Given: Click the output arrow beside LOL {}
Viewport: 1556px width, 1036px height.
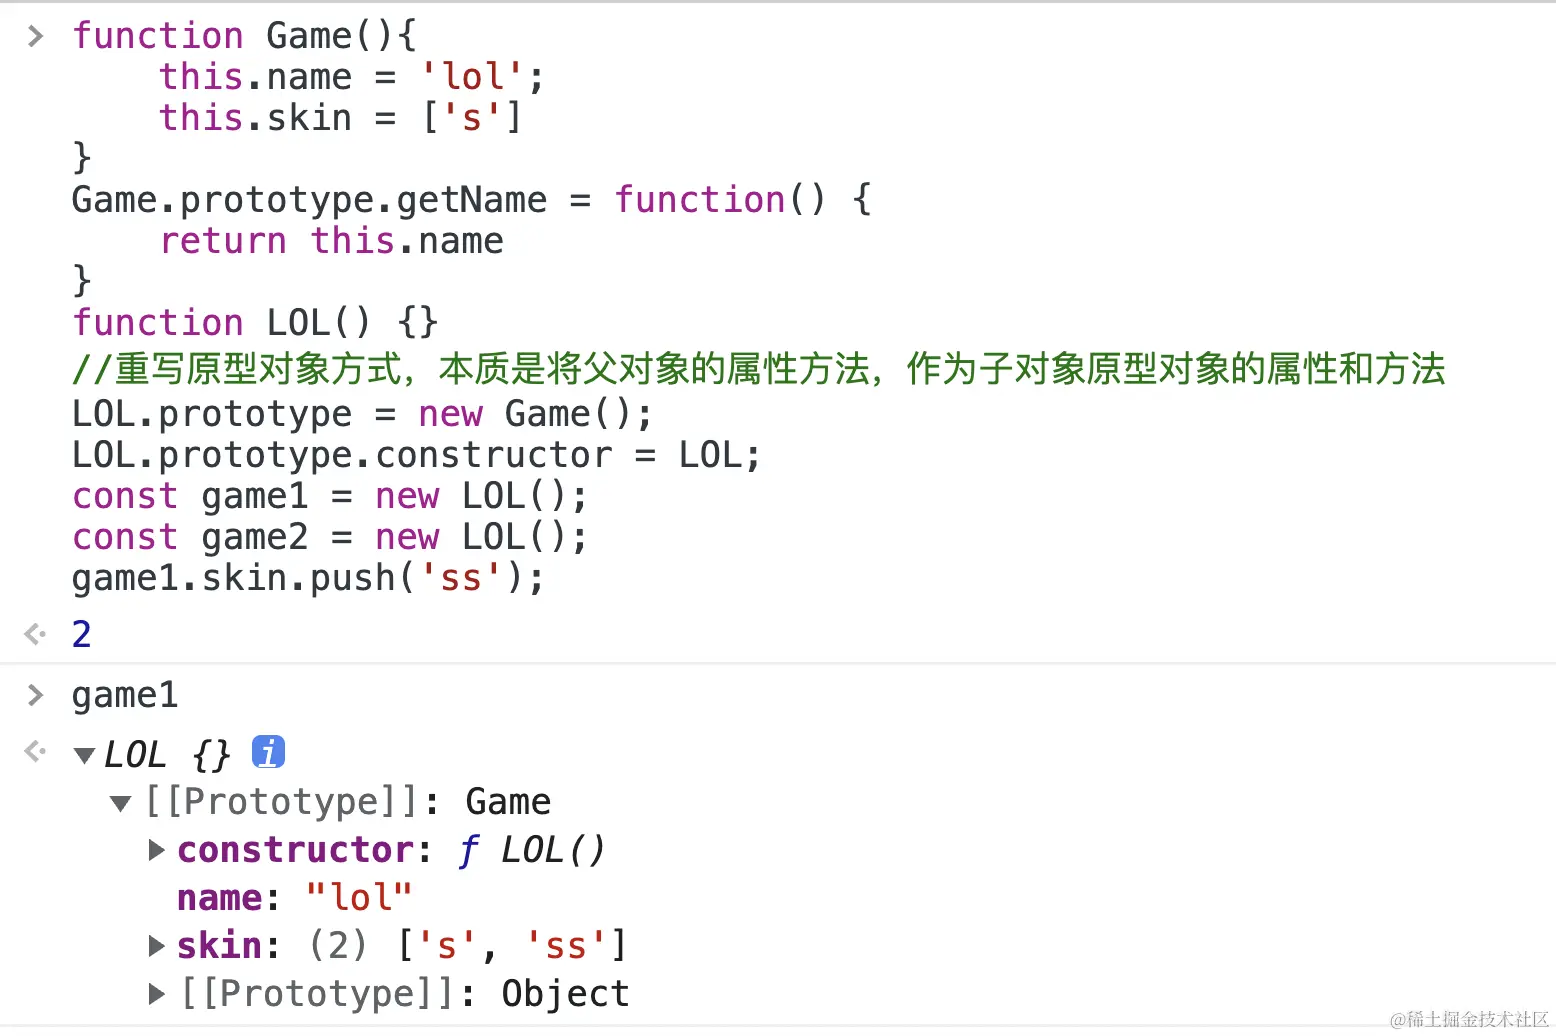Looking at the screenshot, I should coord(35,751).
